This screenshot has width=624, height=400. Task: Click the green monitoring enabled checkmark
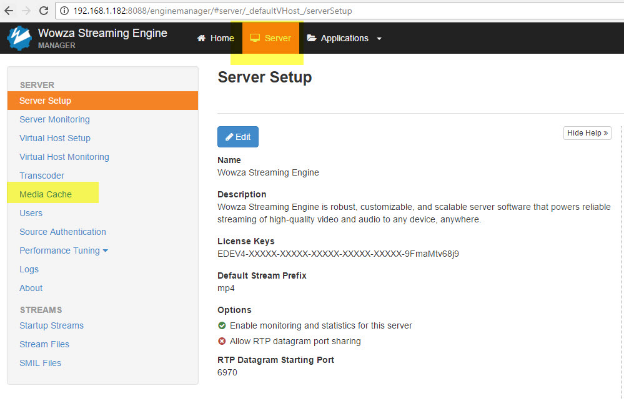222,325
